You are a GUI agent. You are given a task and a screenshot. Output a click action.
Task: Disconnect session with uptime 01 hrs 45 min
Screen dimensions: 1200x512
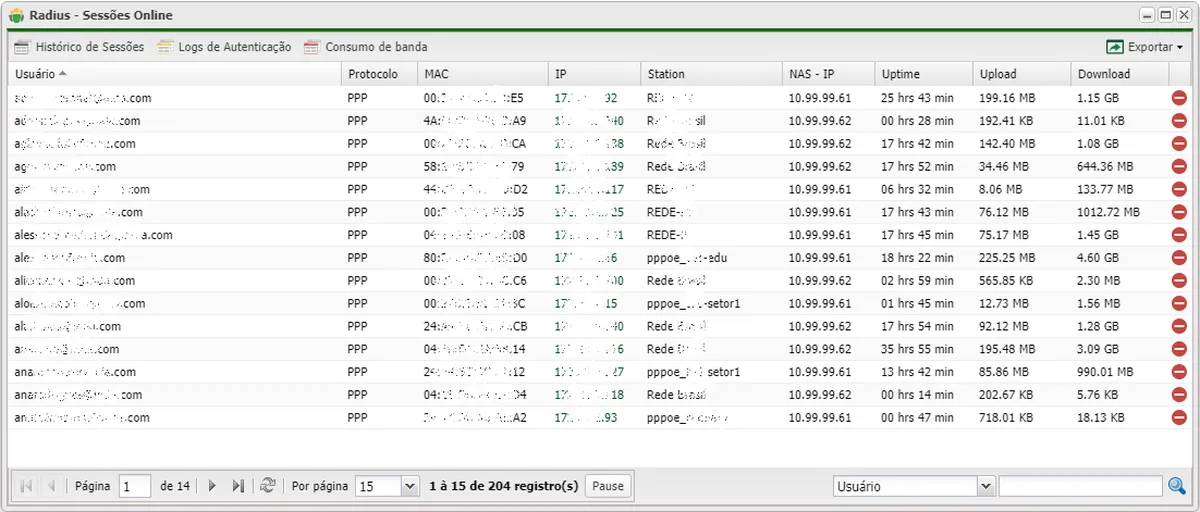point(1180,304)
